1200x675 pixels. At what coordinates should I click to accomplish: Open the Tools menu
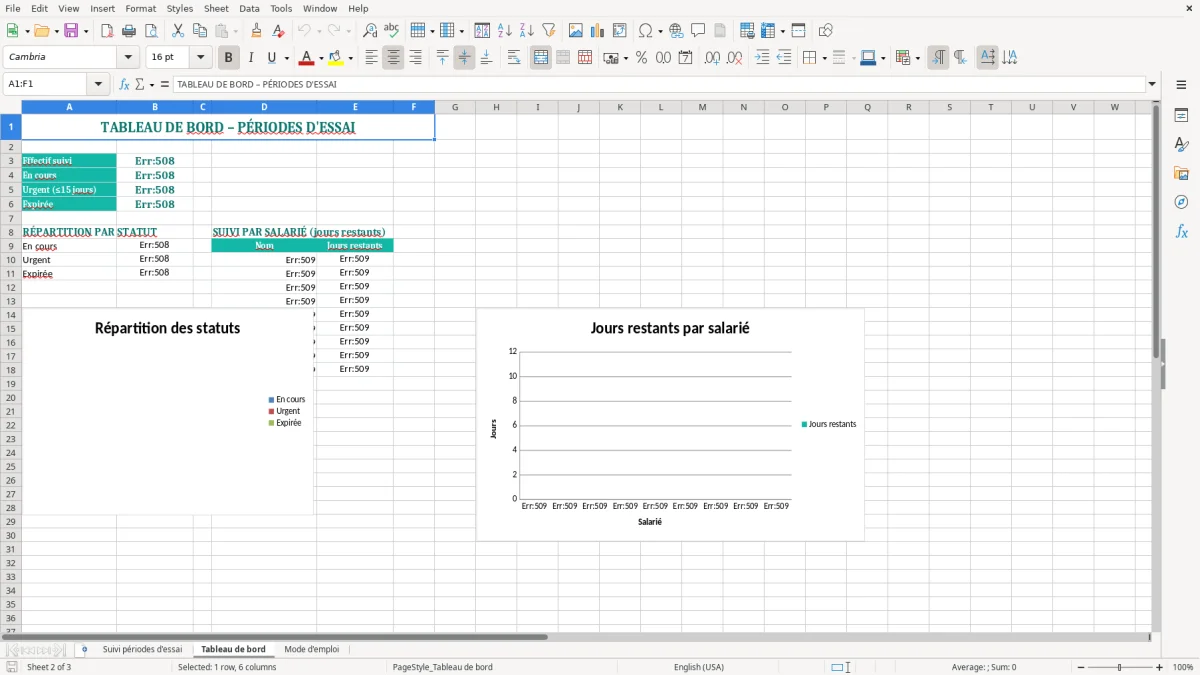pyautogui.click(x=281, y=8)
